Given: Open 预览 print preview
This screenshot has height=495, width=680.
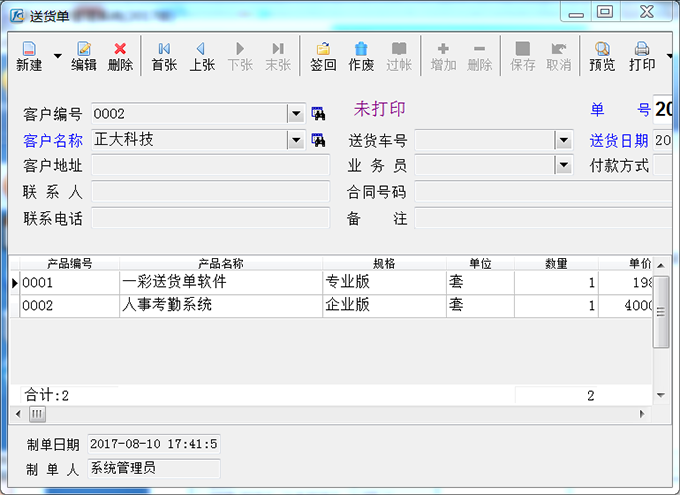Looking at the screenshot, I should tap(602, 56).
